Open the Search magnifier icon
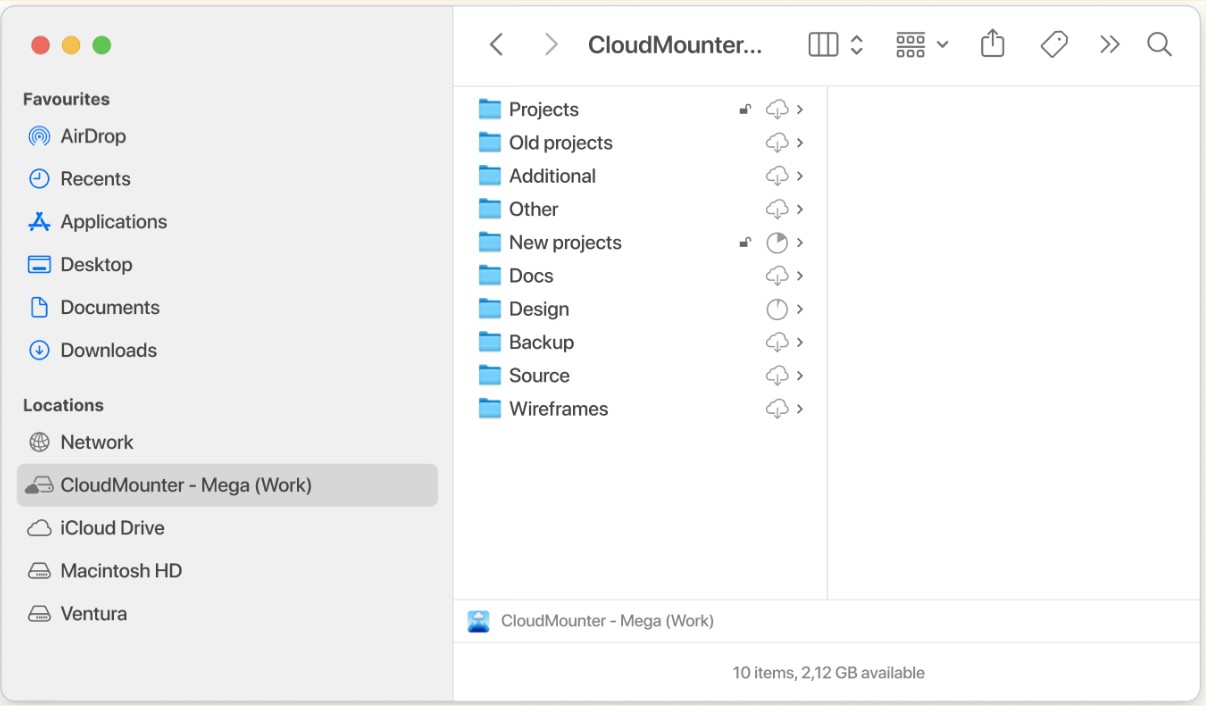The height and width of the screenshot is (706, 1206). (x=1159, y=44)
